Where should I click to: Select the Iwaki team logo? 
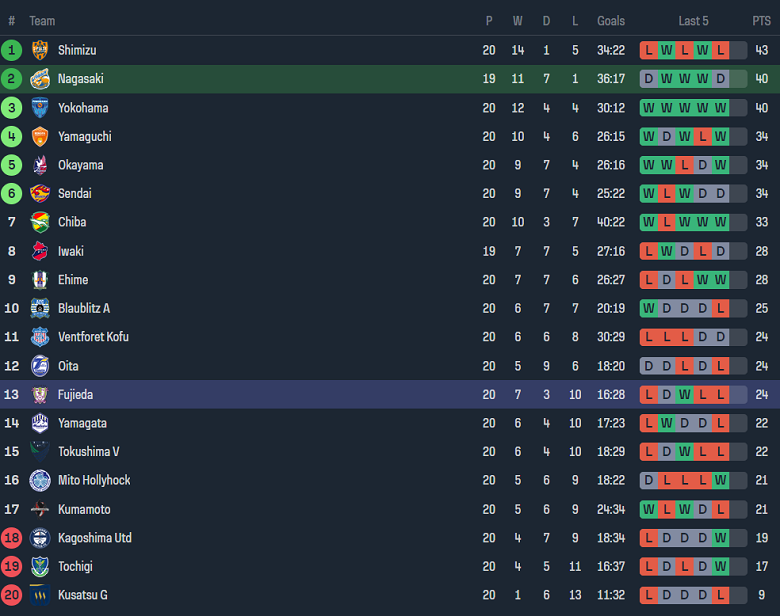coord(40,251)
